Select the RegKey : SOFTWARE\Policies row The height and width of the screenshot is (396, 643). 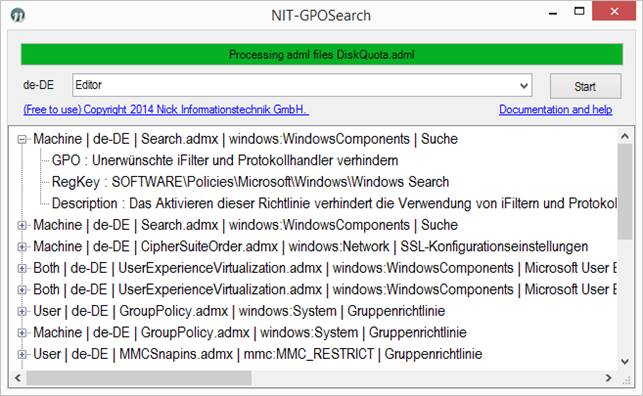(250, 182)
